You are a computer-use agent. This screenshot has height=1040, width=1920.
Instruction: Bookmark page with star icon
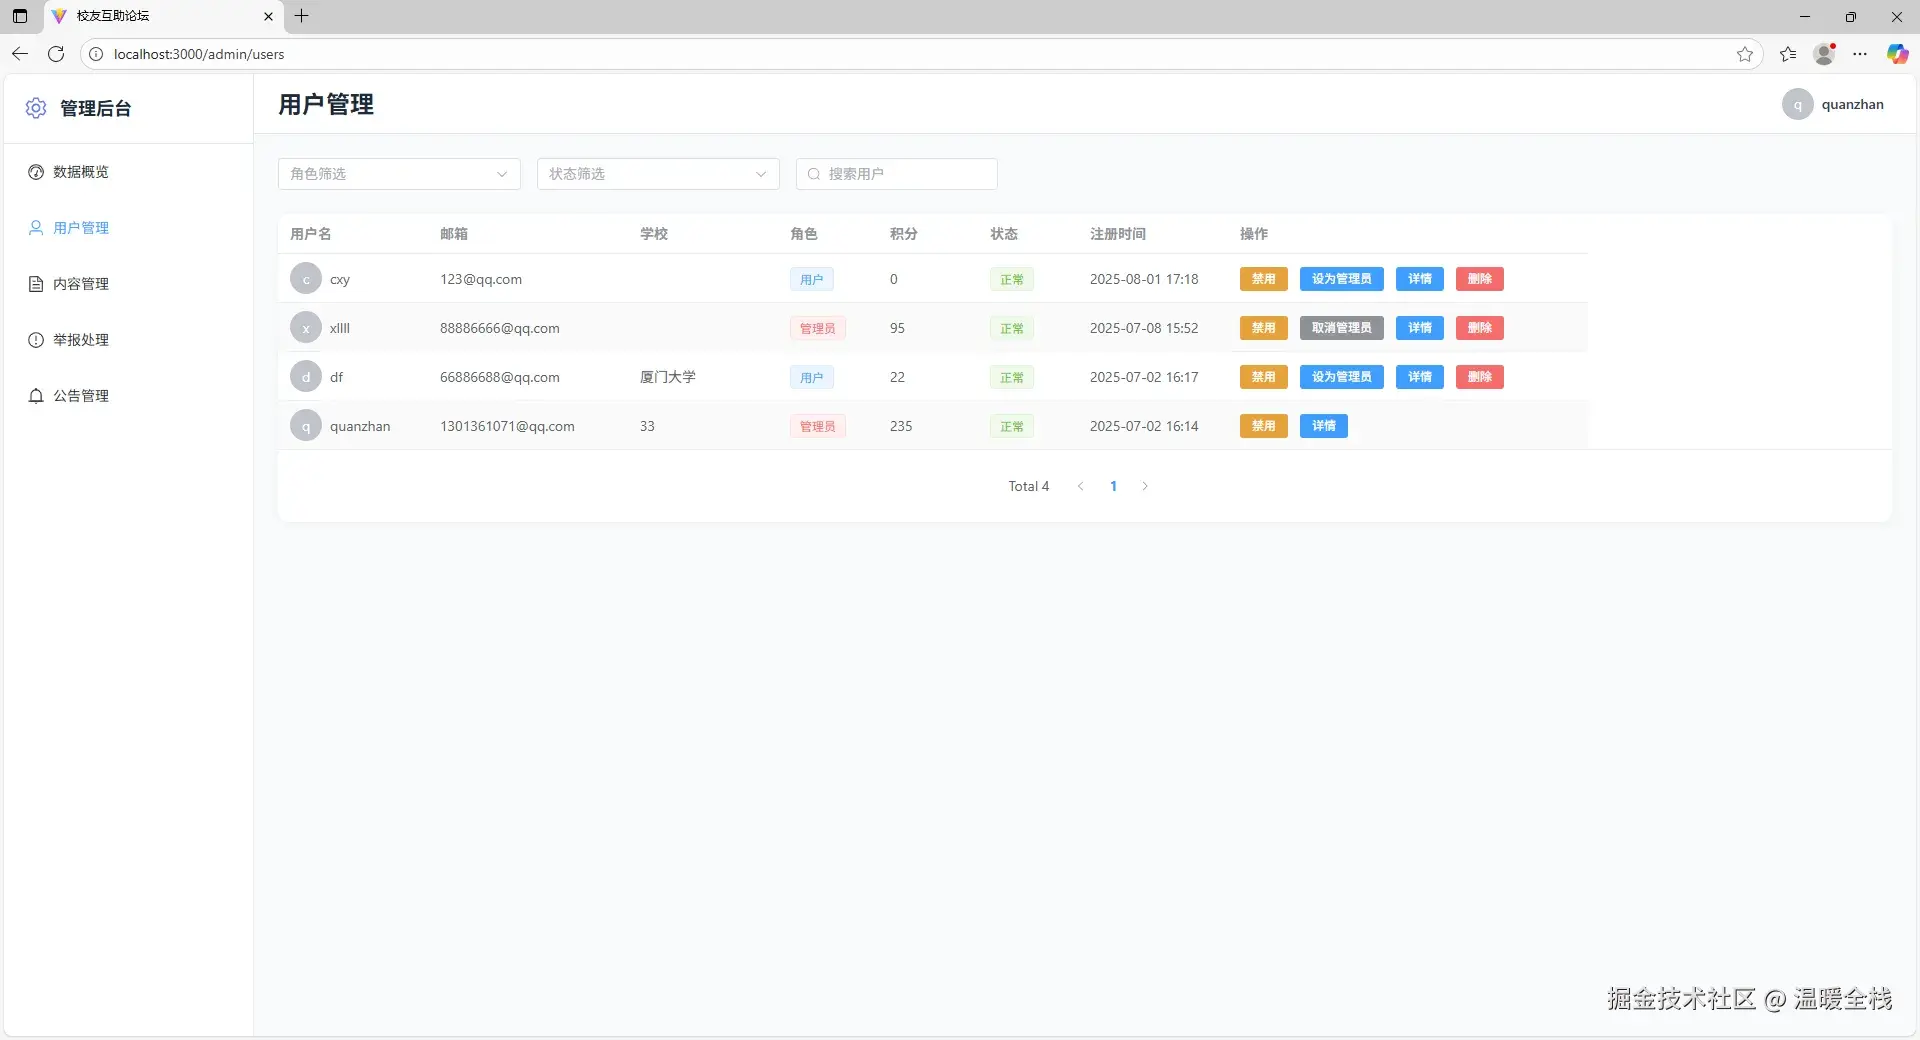tap(1745, 54)
